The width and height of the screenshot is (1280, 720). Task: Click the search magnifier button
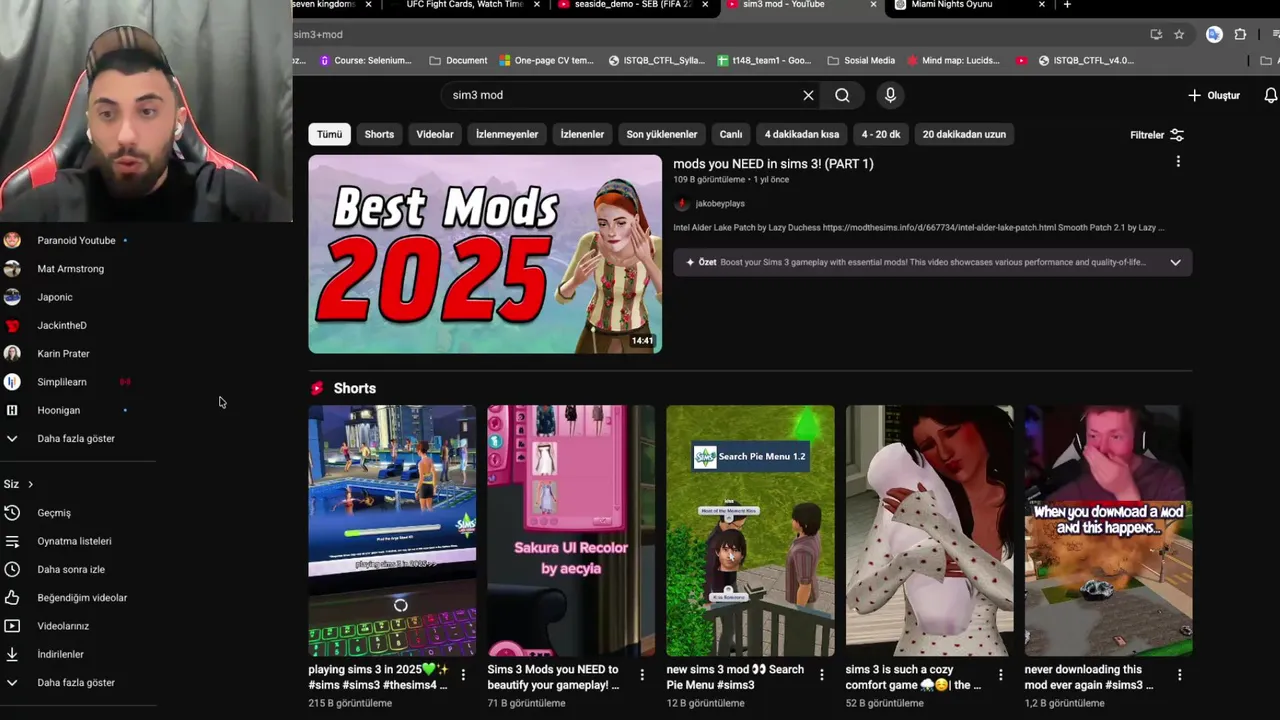(x=842, y=95)
